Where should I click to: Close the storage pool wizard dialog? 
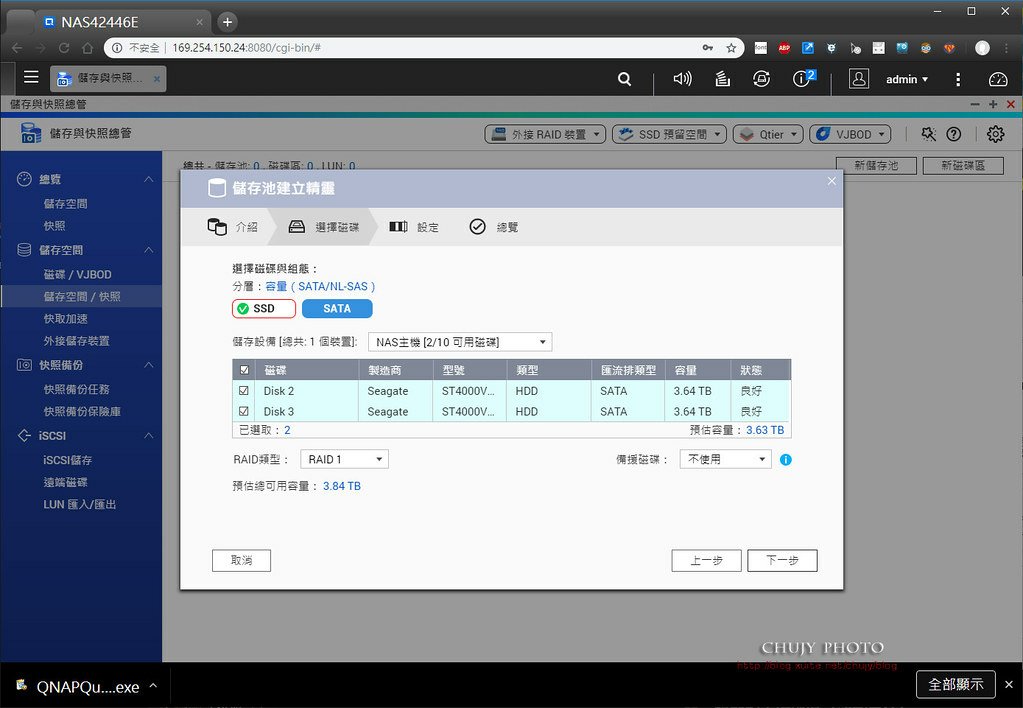coord(832,181)
